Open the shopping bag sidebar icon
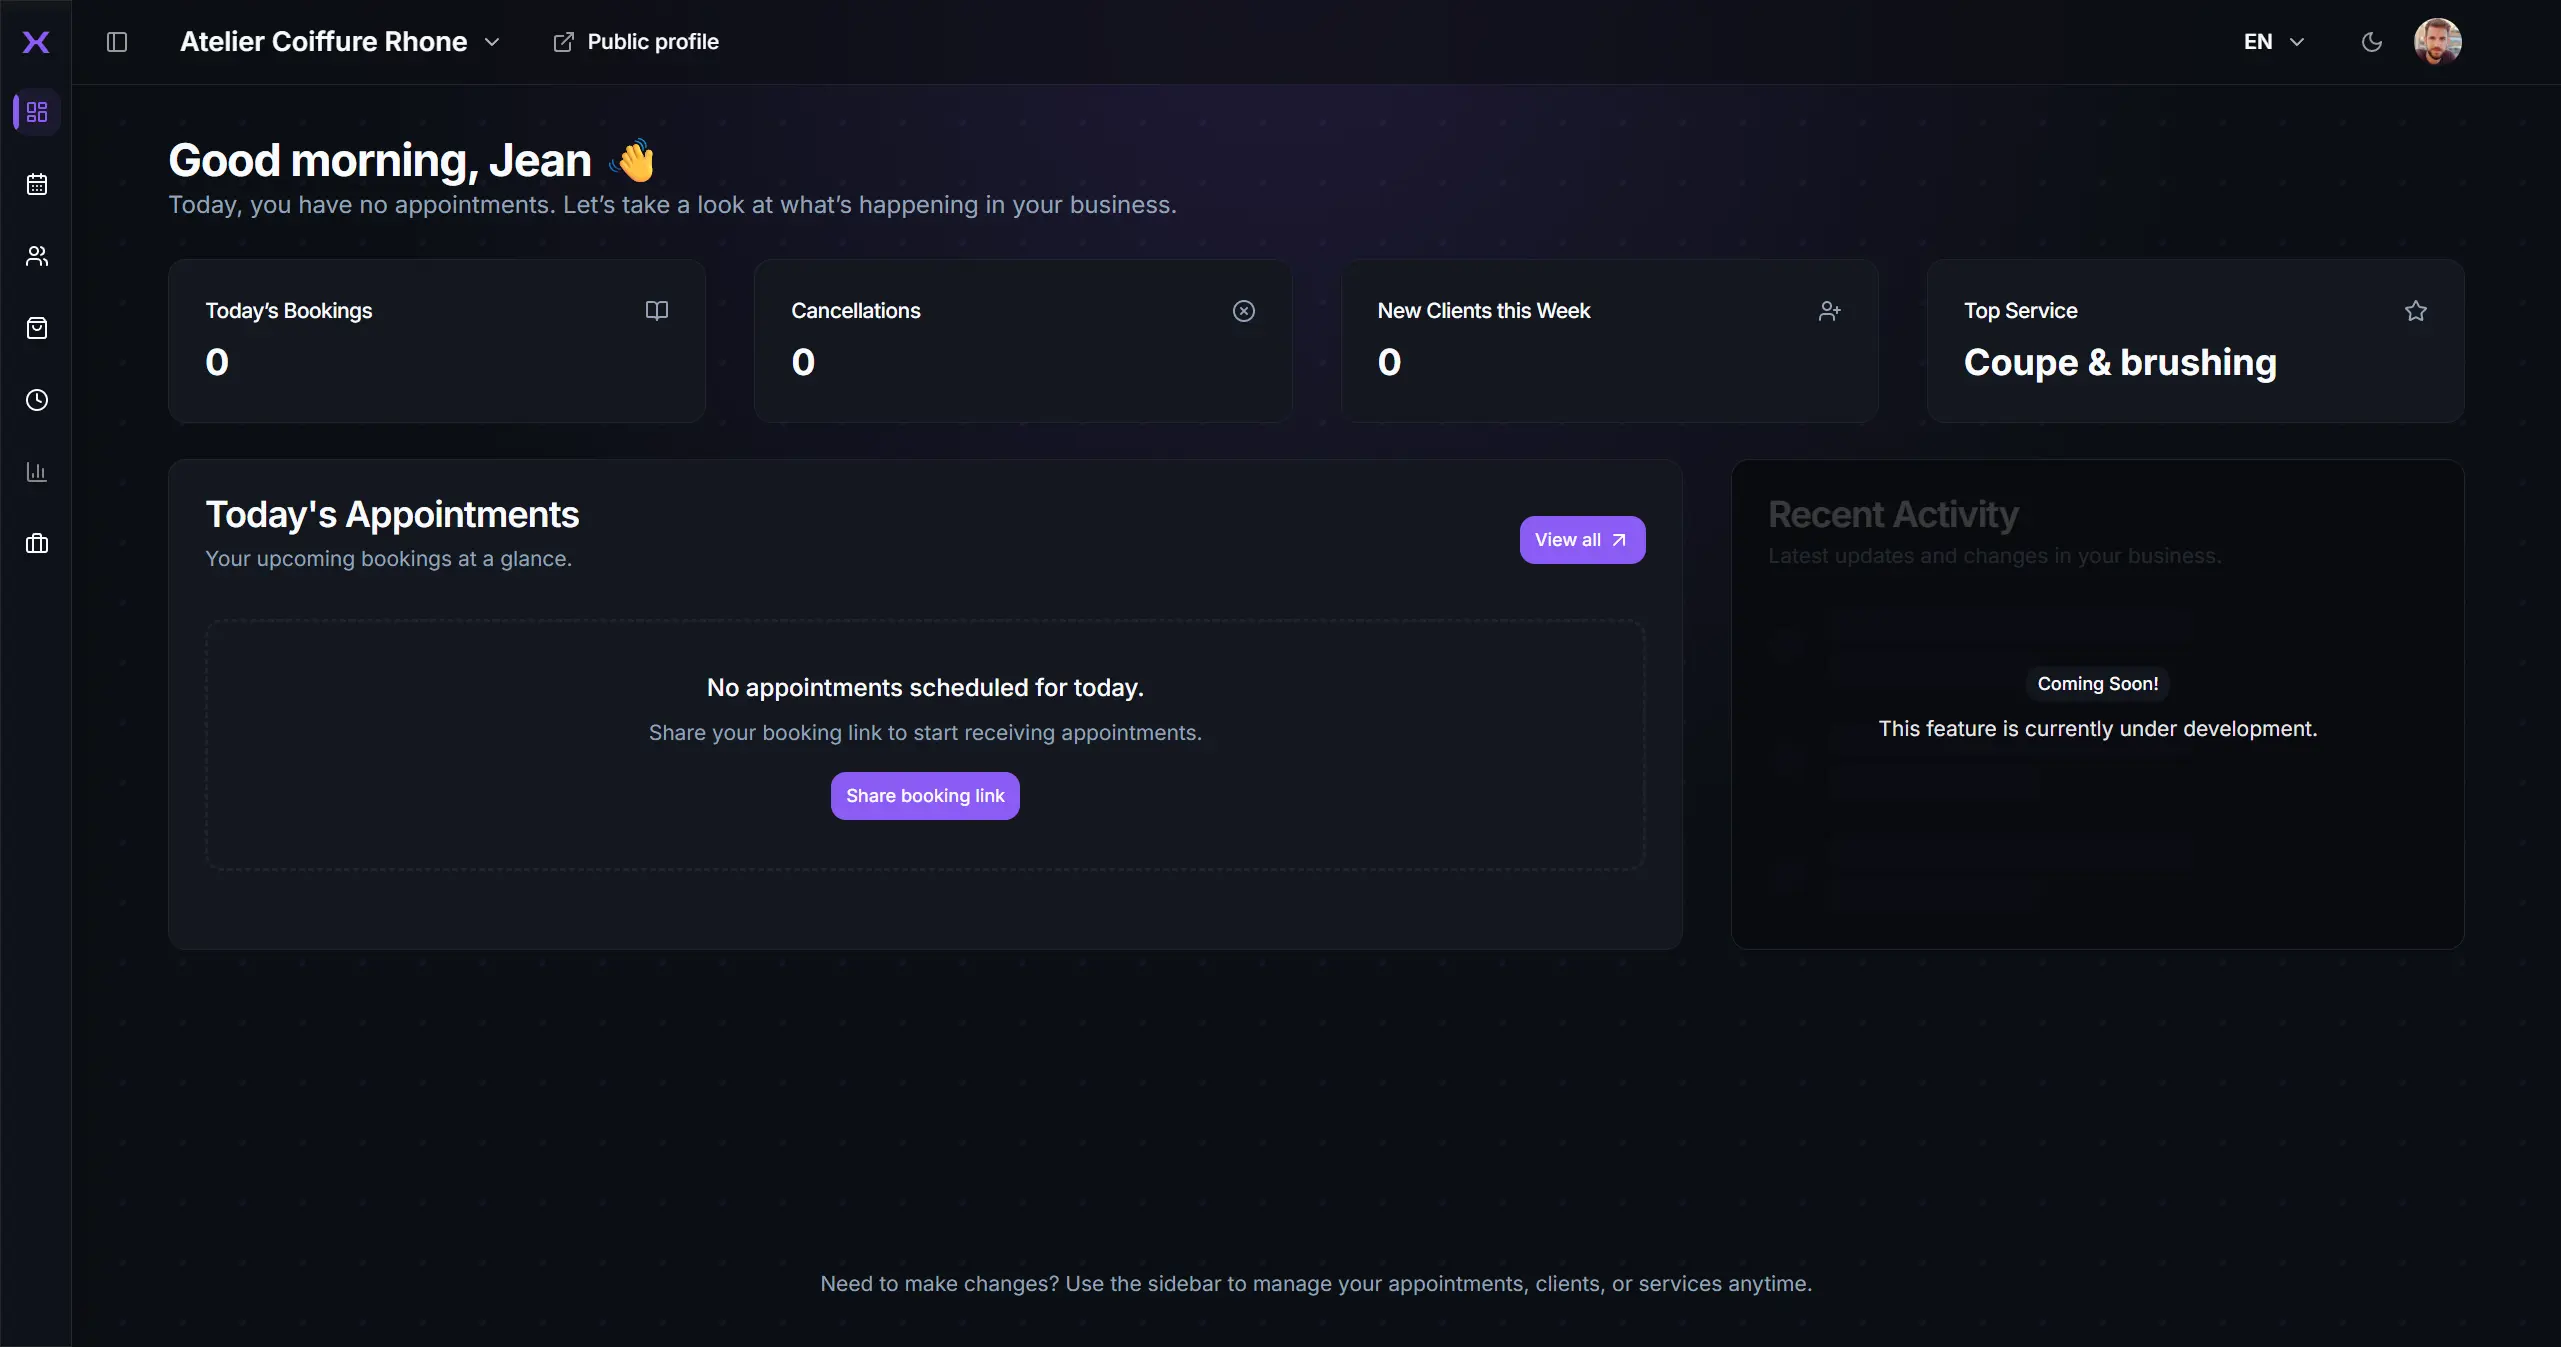The height and width of the screenshot is (1347, 2561). click(37, 328)
